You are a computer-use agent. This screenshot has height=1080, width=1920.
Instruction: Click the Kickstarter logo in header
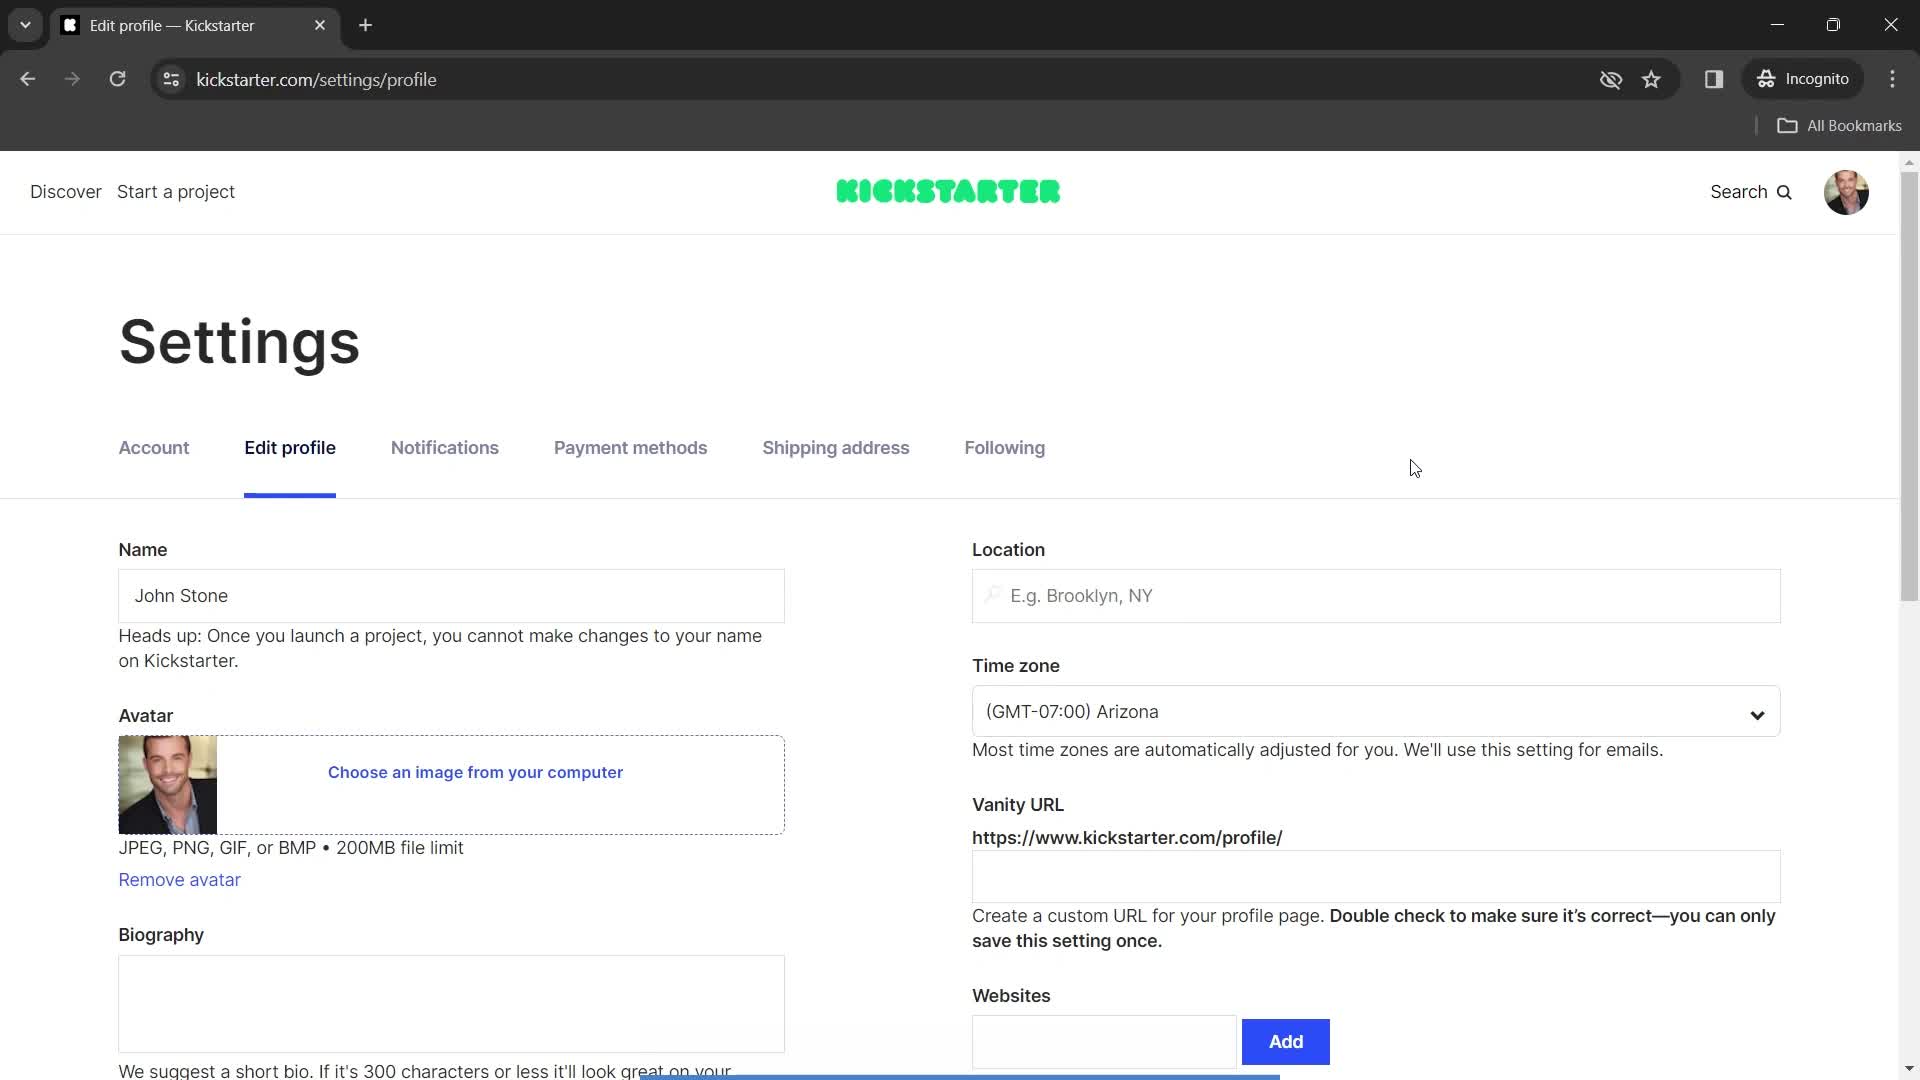[x=948, y=191]
